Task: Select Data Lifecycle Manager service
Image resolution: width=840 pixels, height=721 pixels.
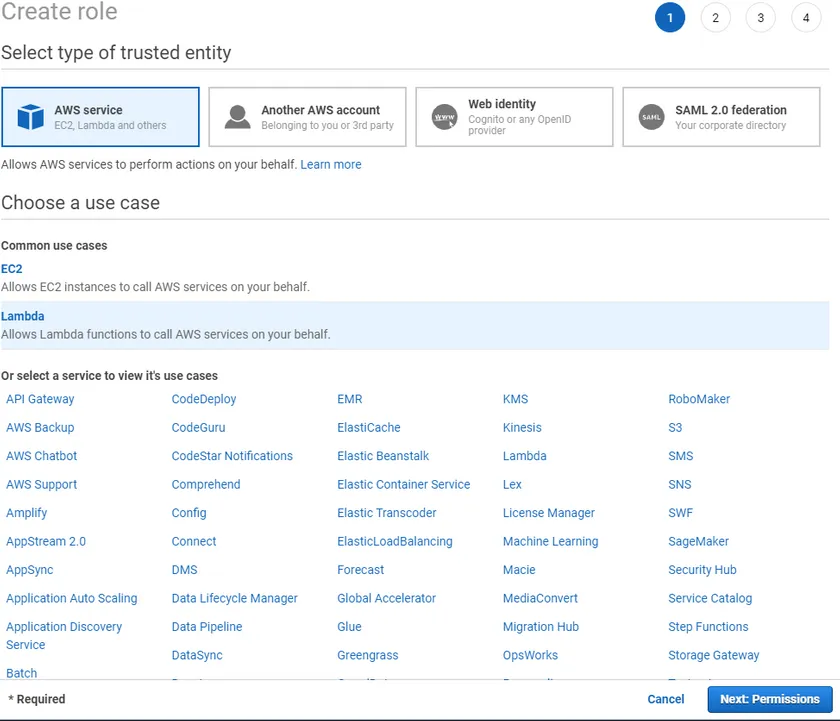Action: click(234, 598)
